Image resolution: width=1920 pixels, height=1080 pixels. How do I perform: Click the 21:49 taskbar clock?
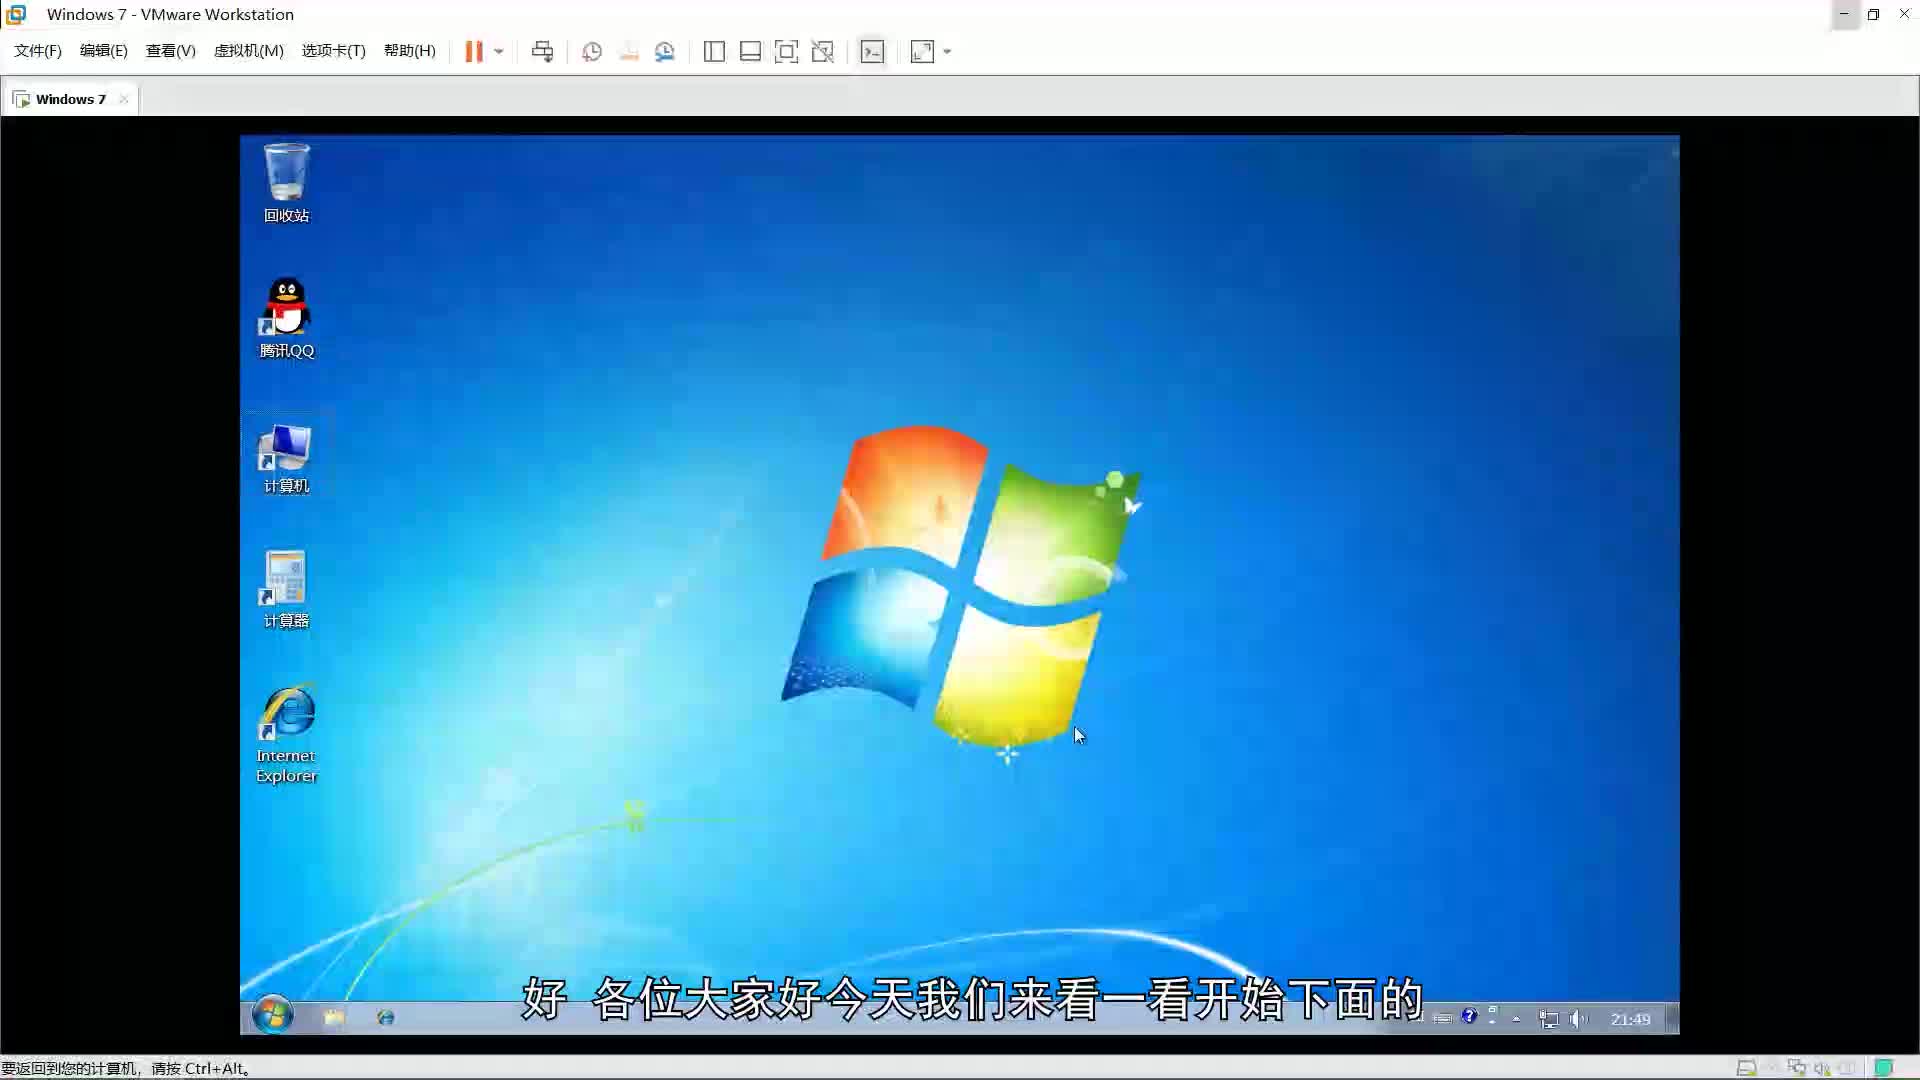pos(1630,1019)
